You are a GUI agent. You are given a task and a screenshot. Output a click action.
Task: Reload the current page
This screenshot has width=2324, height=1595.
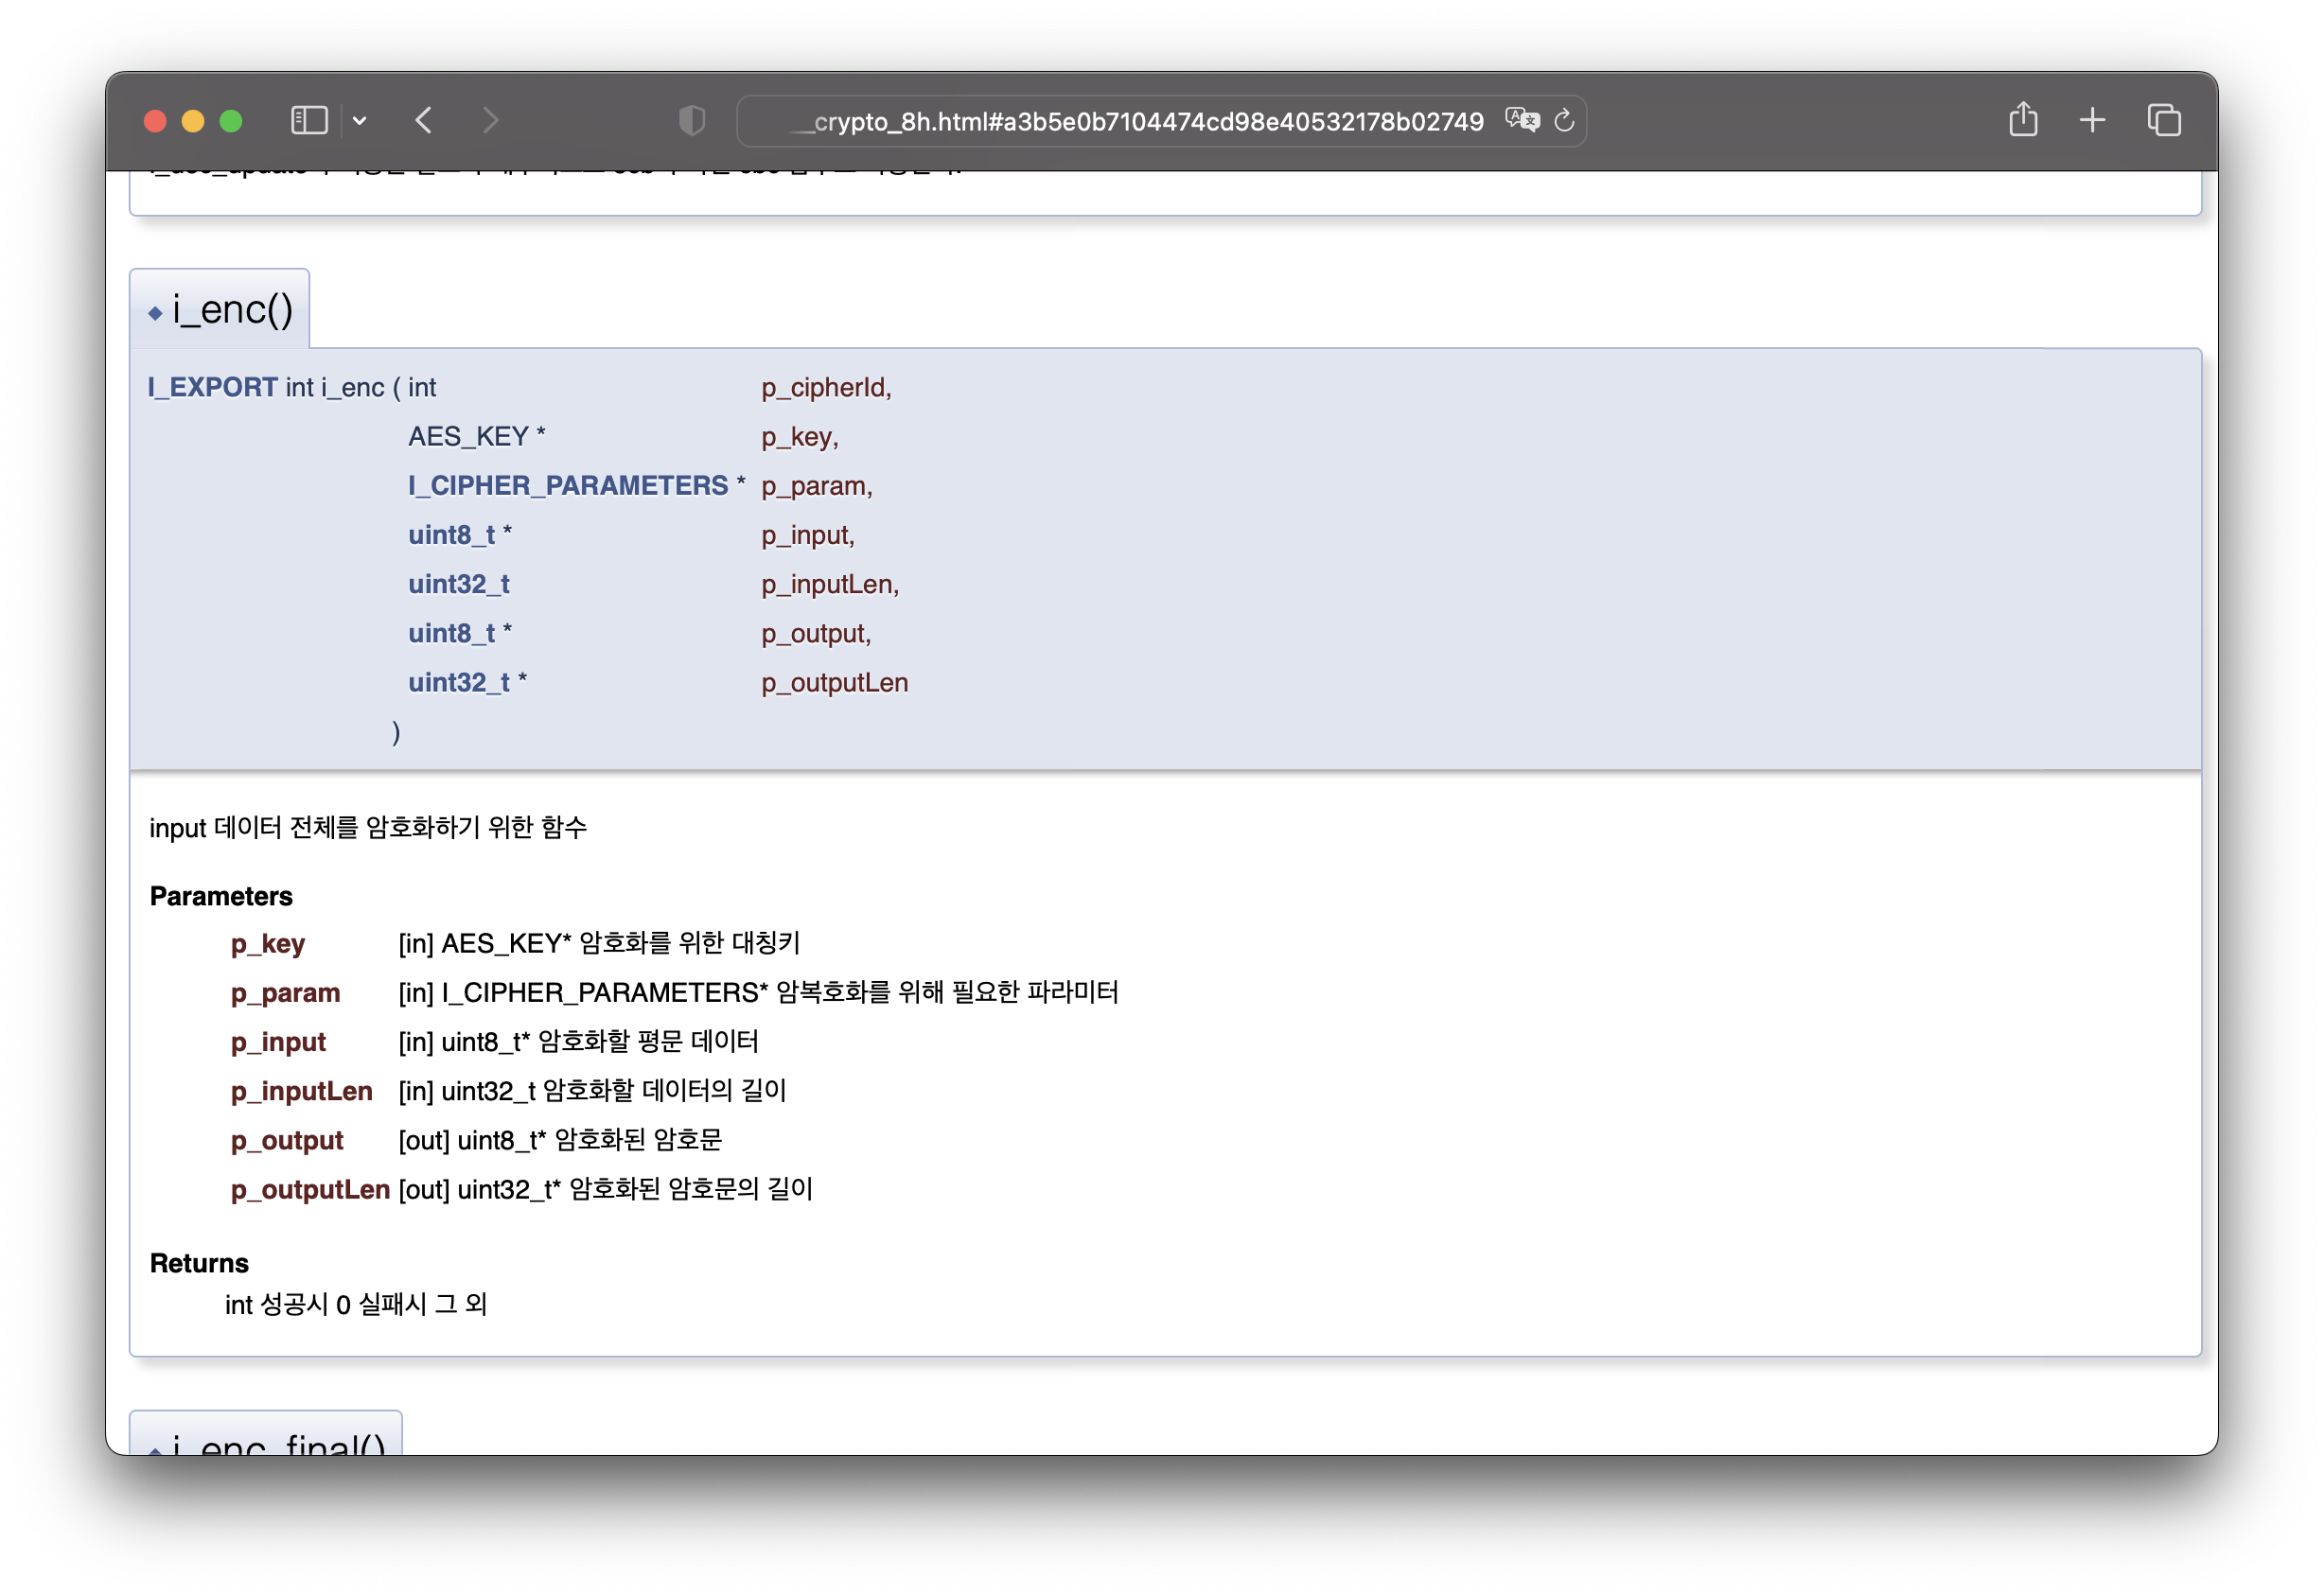click(1565, 121)
